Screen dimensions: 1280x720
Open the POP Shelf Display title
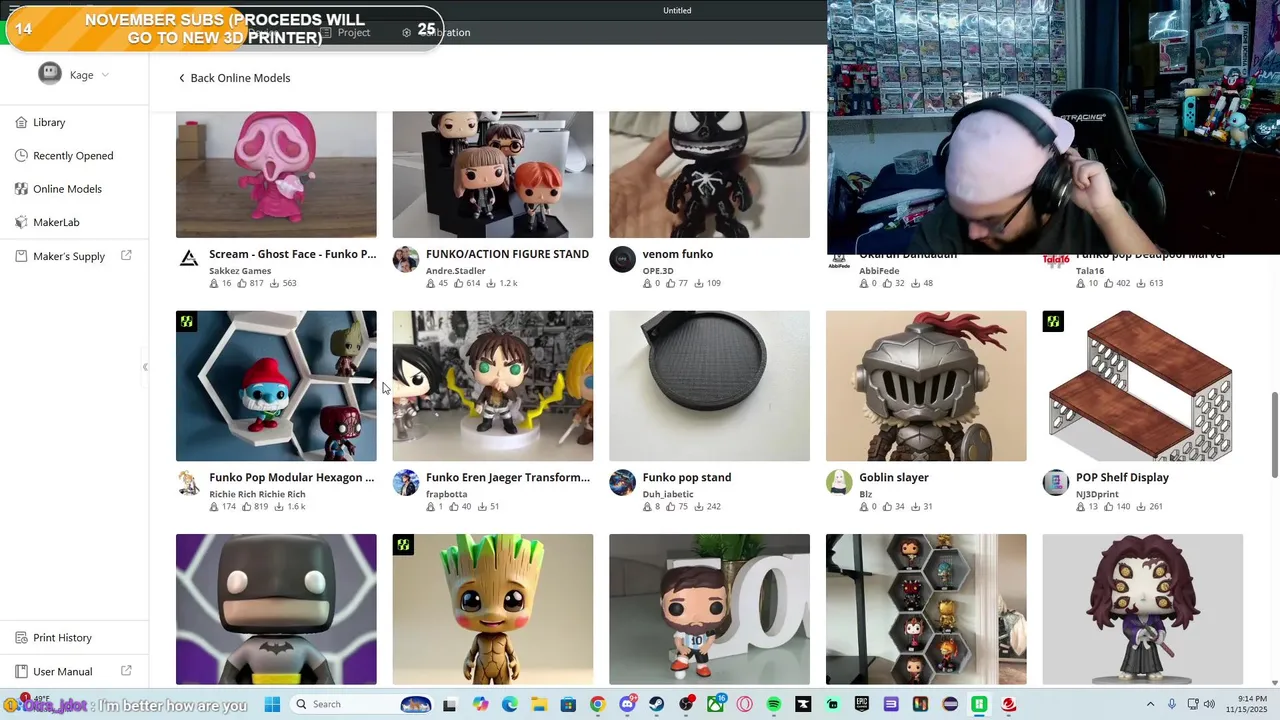1122,478
